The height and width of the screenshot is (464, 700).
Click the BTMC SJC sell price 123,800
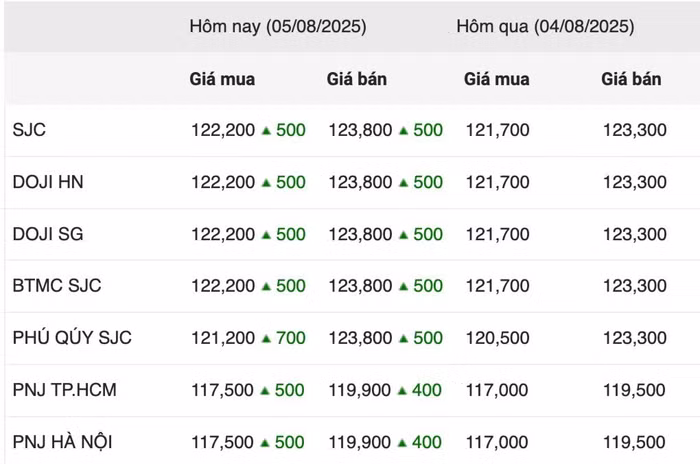click(360, 286)
